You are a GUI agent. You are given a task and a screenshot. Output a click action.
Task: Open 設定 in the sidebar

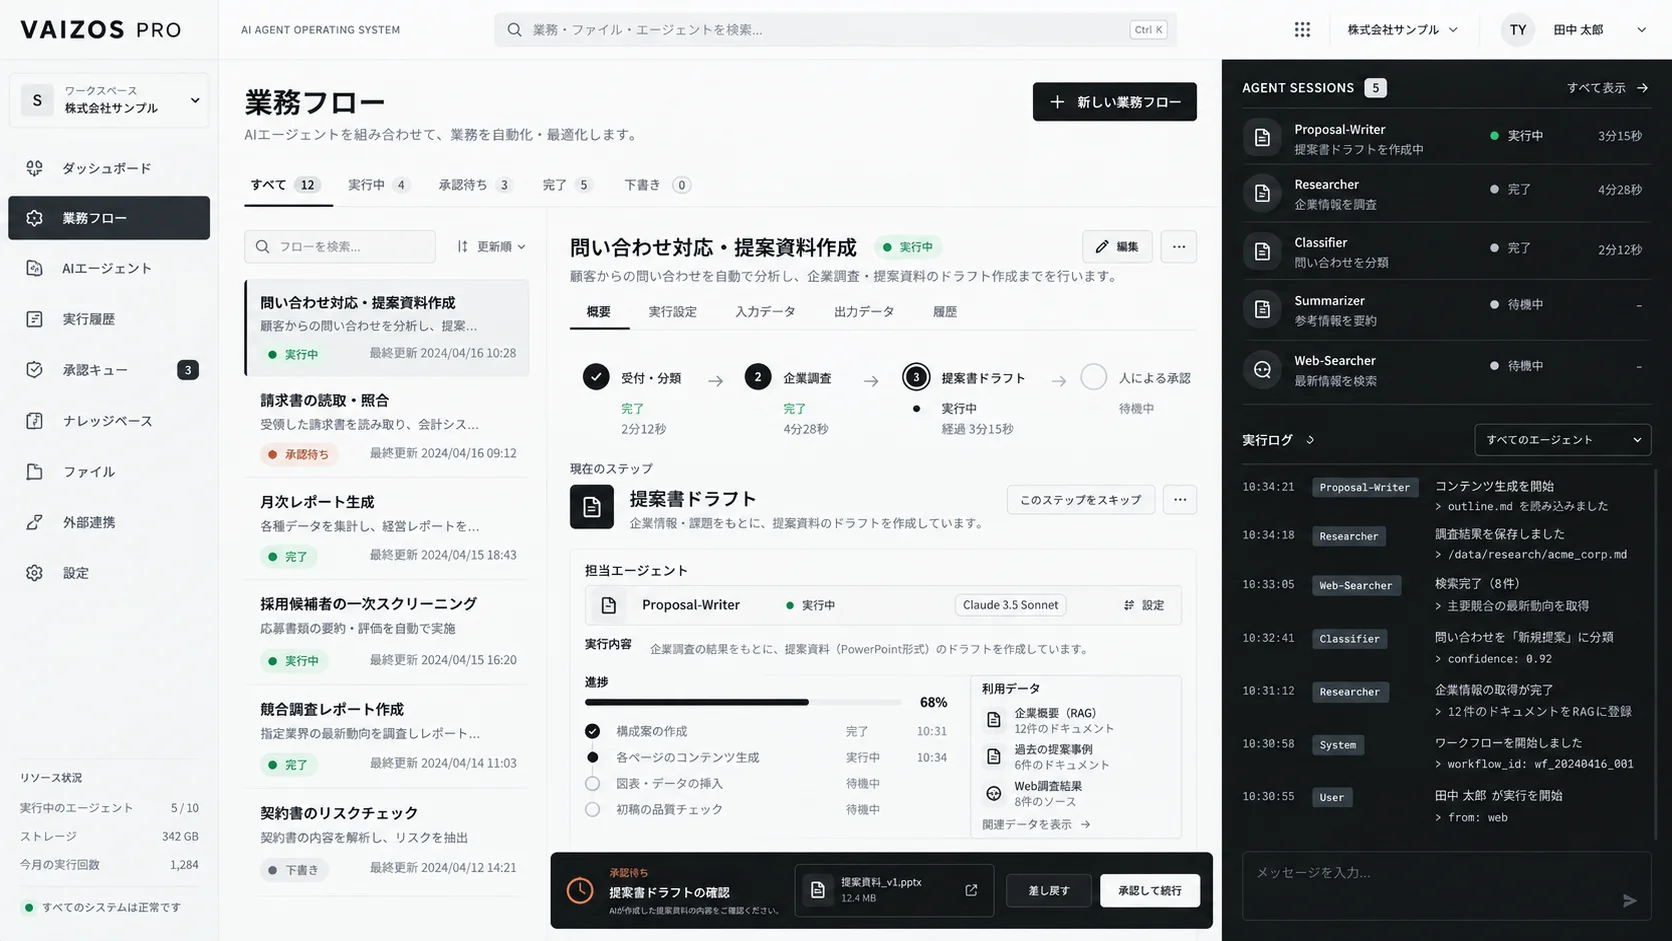click(x=109, y=573)
